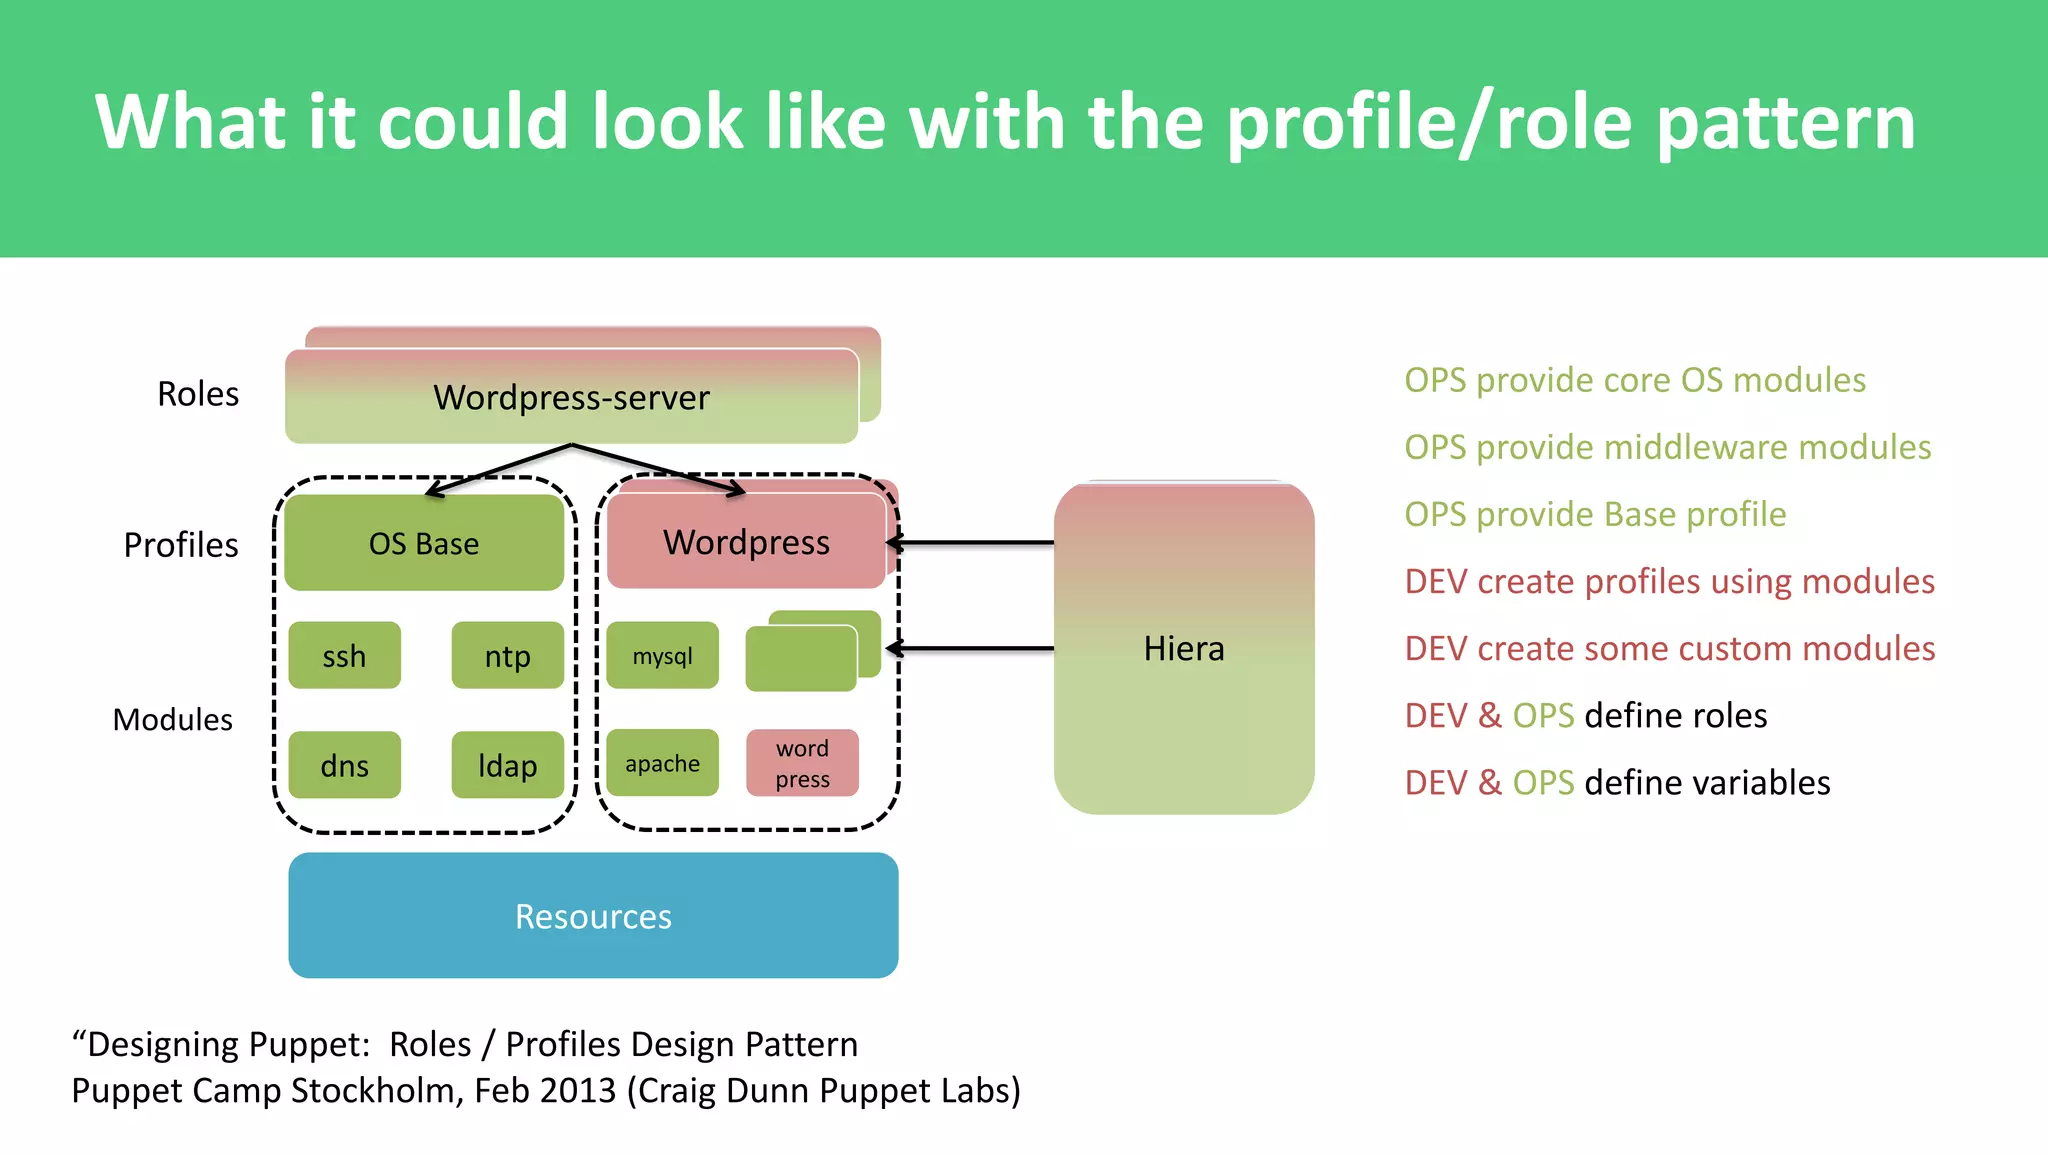Click 'Designing Puppet: Roles / Profiles Design Pattern' line

465,1044
